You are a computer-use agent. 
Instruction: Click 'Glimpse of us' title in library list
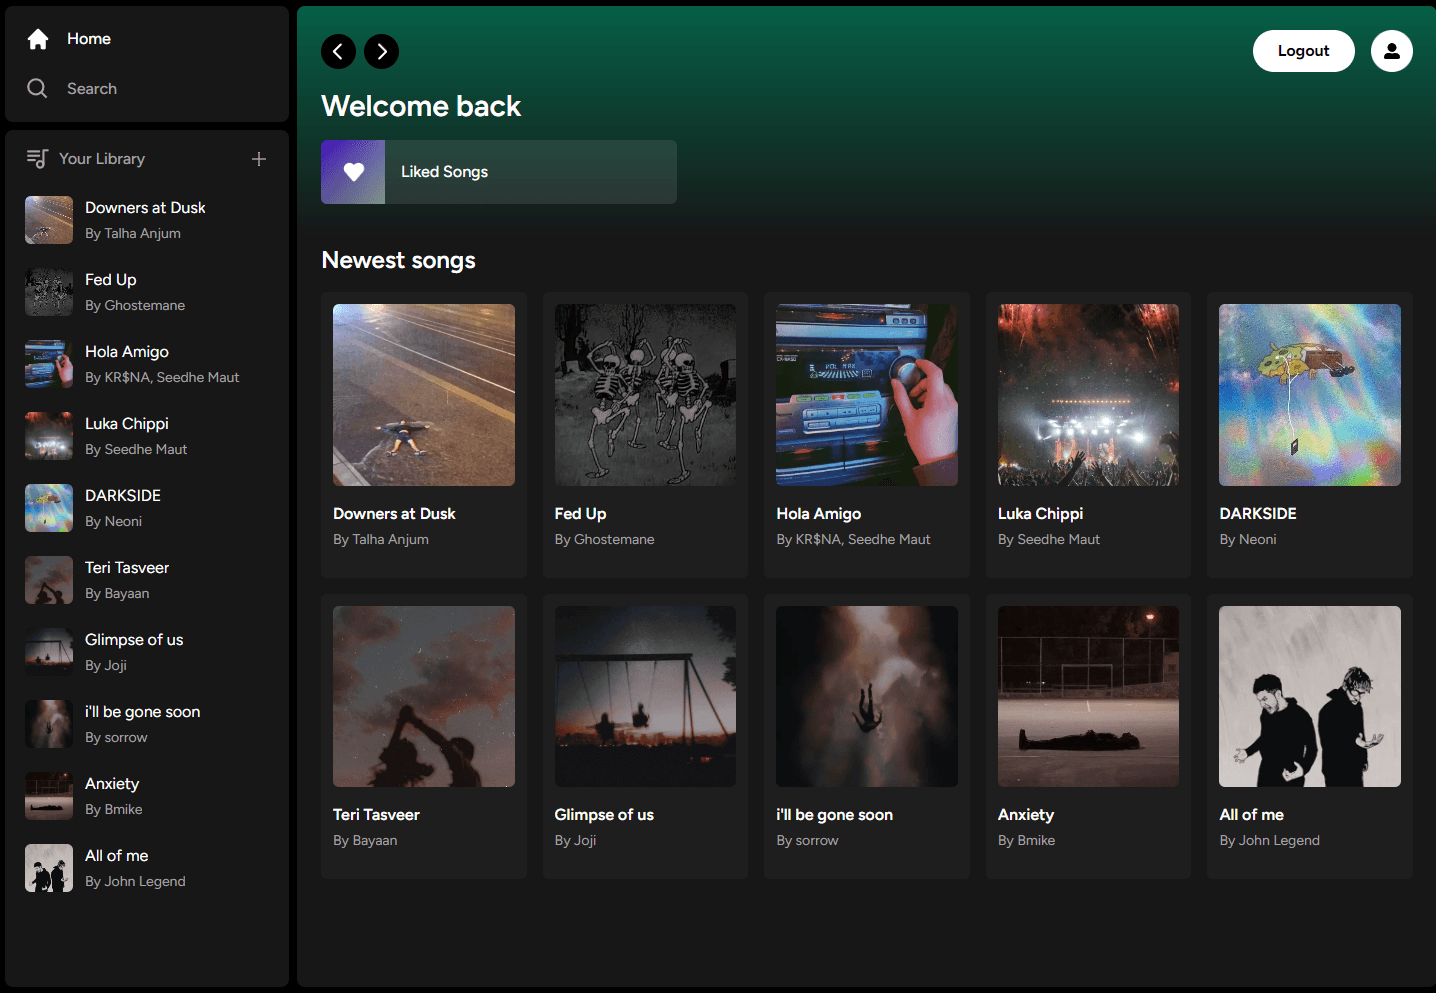[x=134, y=640]
